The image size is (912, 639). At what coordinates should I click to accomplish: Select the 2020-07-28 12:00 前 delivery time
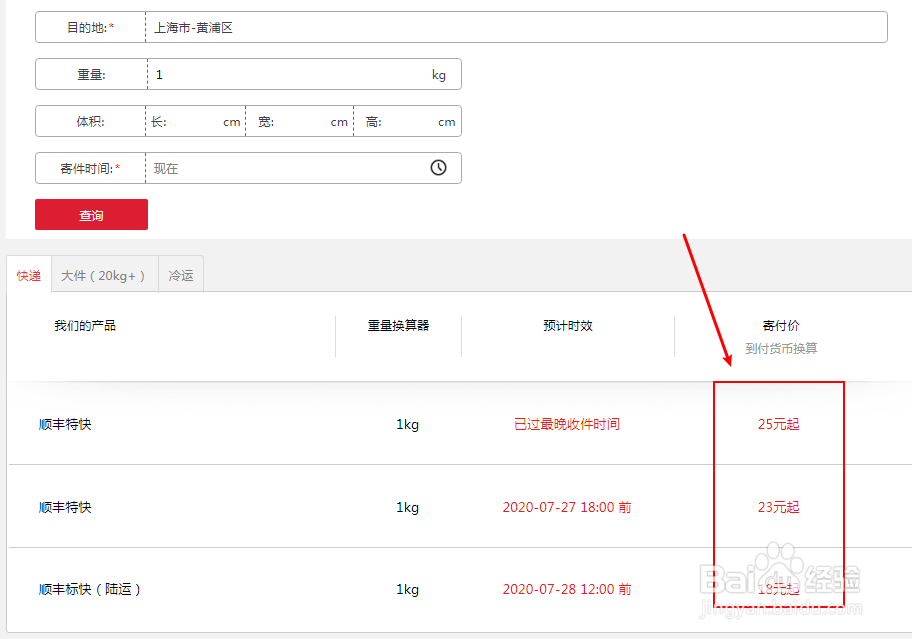(x=567, y=589)
